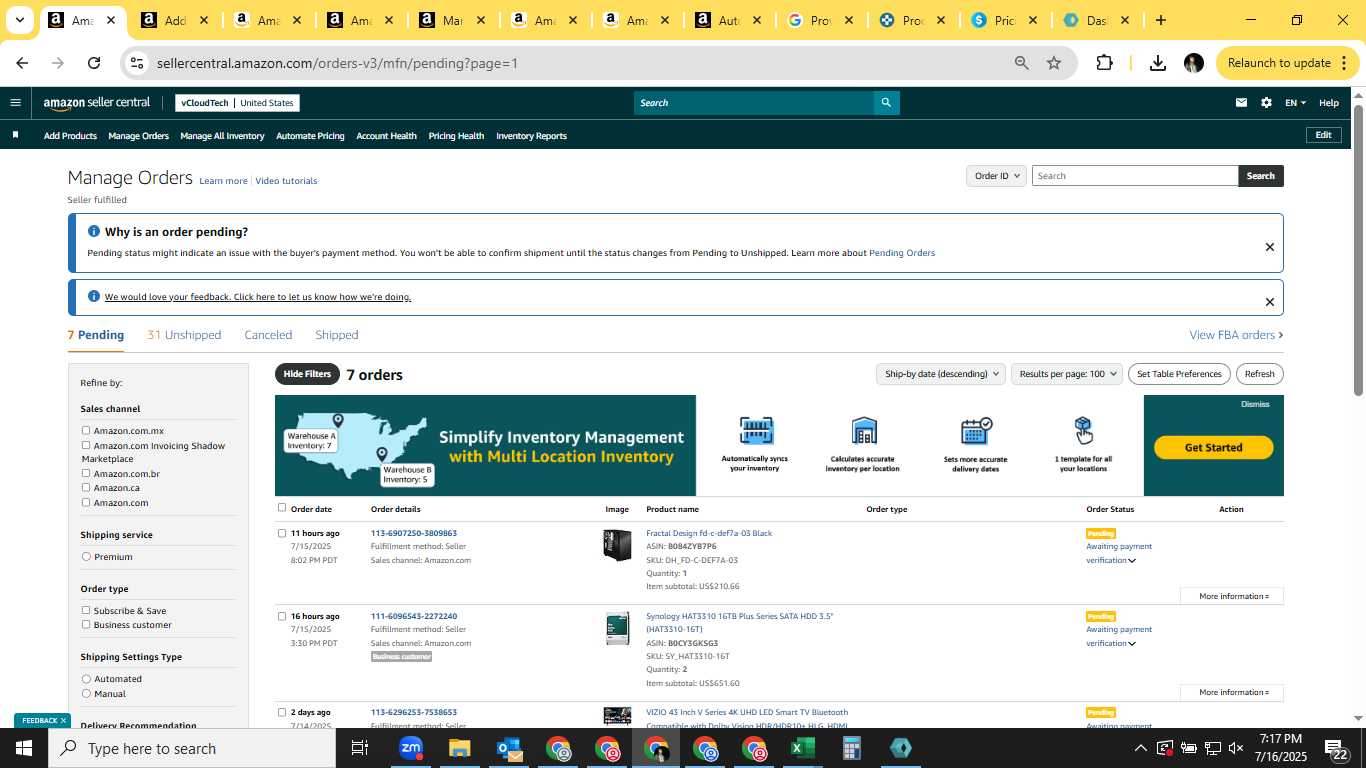Open the browser downloads icon
The height and width of the screenshot is (768, 1366).
1158,63
